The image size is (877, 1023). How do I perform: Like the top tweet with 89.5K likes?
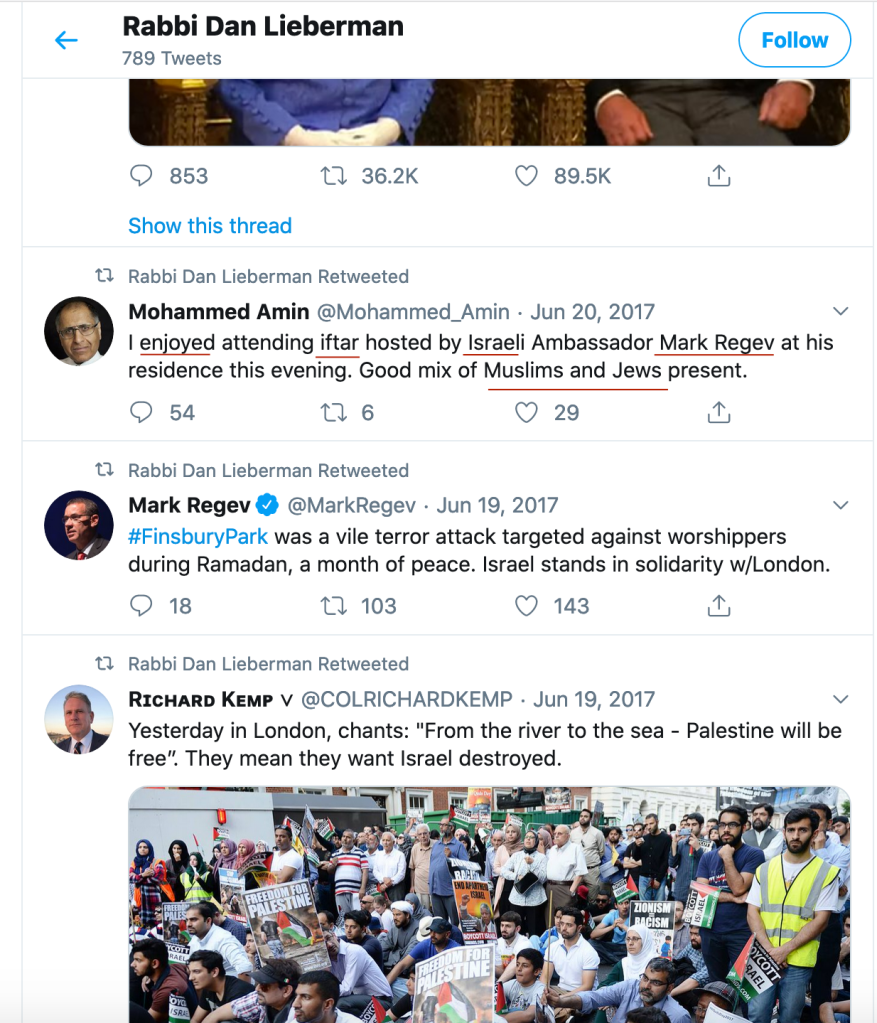[x=526, y=176]
